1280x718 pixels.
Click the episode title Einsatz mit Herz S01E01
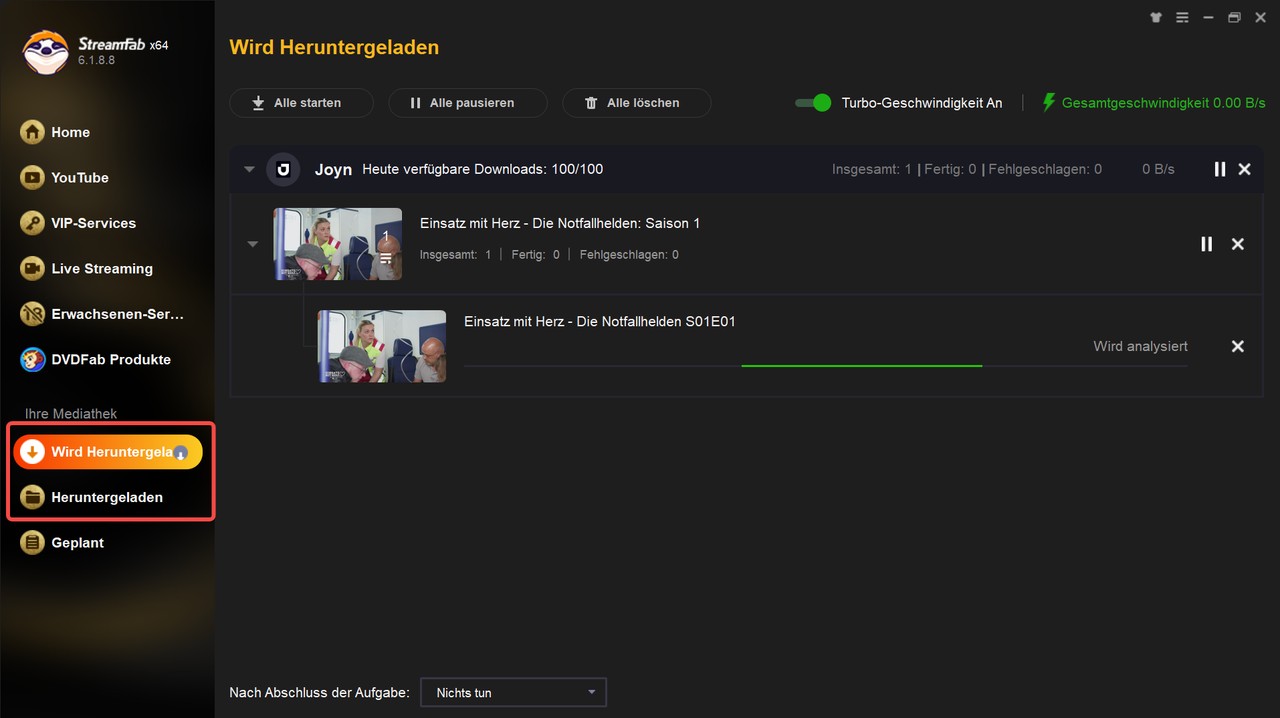(x=600, y=321)
